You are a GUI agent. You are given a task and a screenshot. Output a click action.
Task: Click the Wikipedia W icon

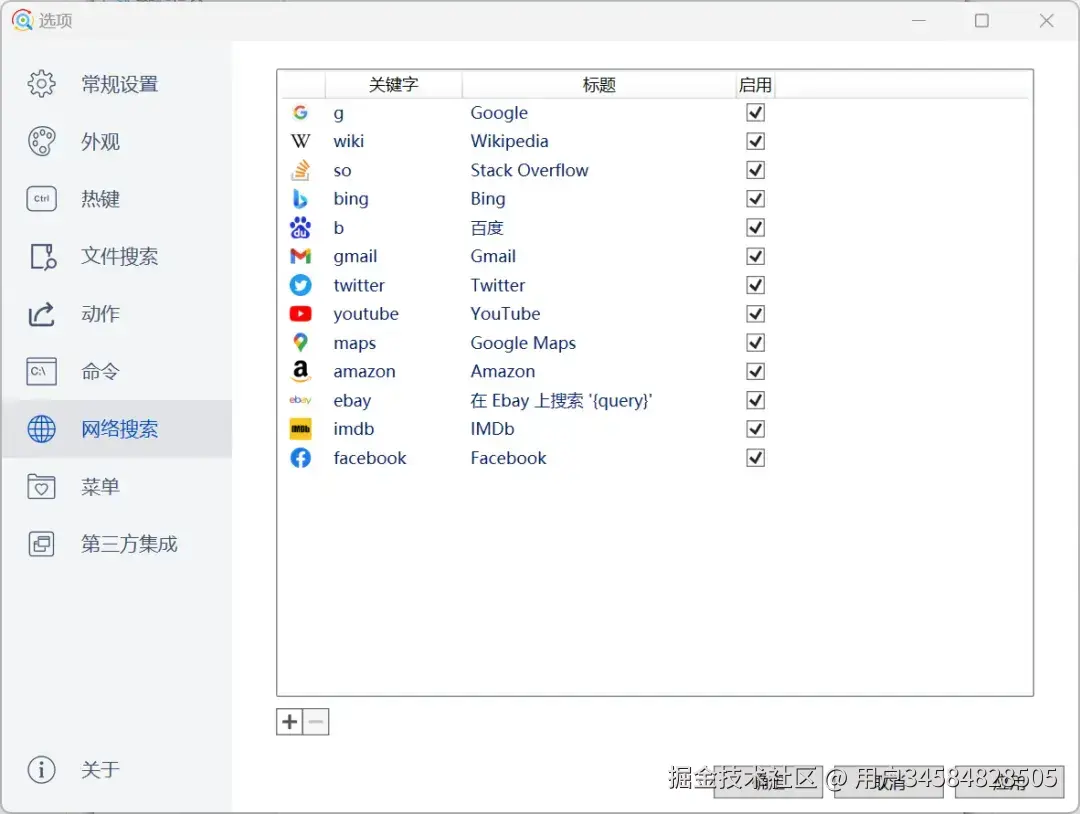(300, 141)
